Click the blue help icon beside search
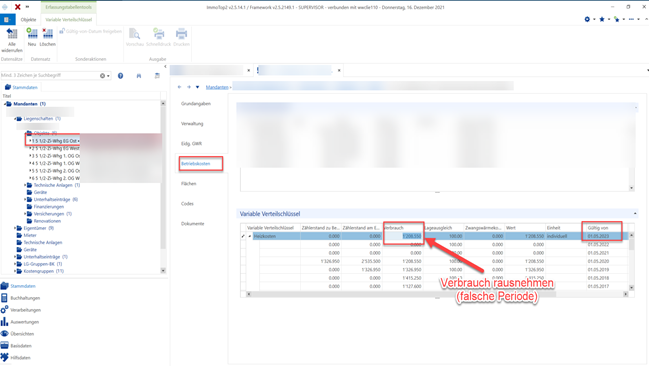The image size is (649, 366). (x=120, y=76)
